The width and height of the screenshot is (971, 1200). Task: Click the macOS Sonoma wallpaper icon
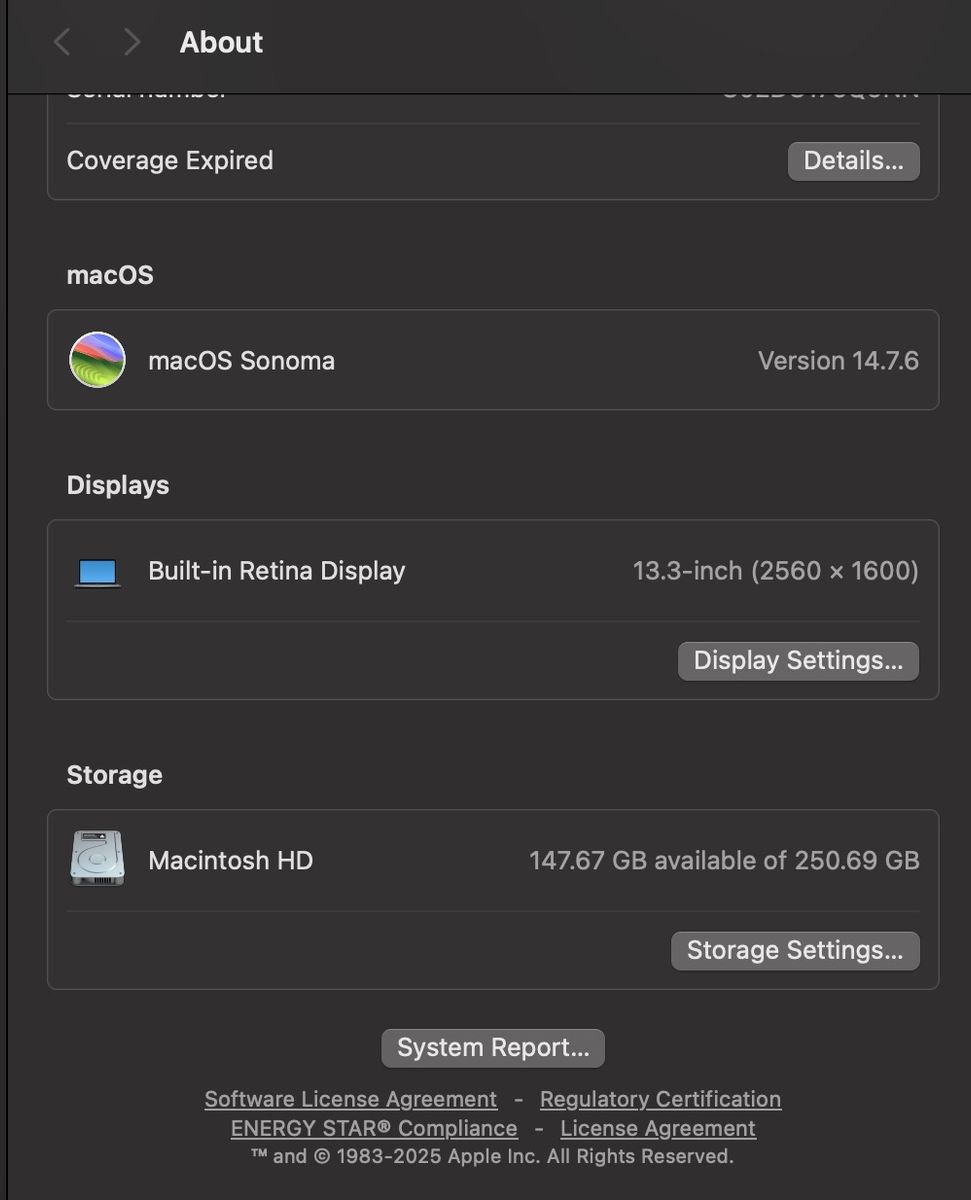coord(97,360)
